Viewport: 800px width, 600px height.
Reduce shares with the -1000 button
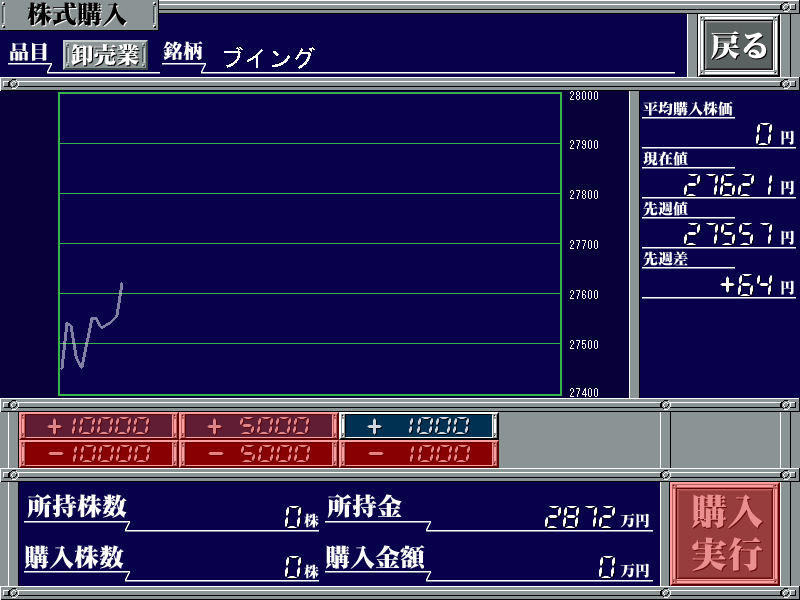tap(418, 454)
